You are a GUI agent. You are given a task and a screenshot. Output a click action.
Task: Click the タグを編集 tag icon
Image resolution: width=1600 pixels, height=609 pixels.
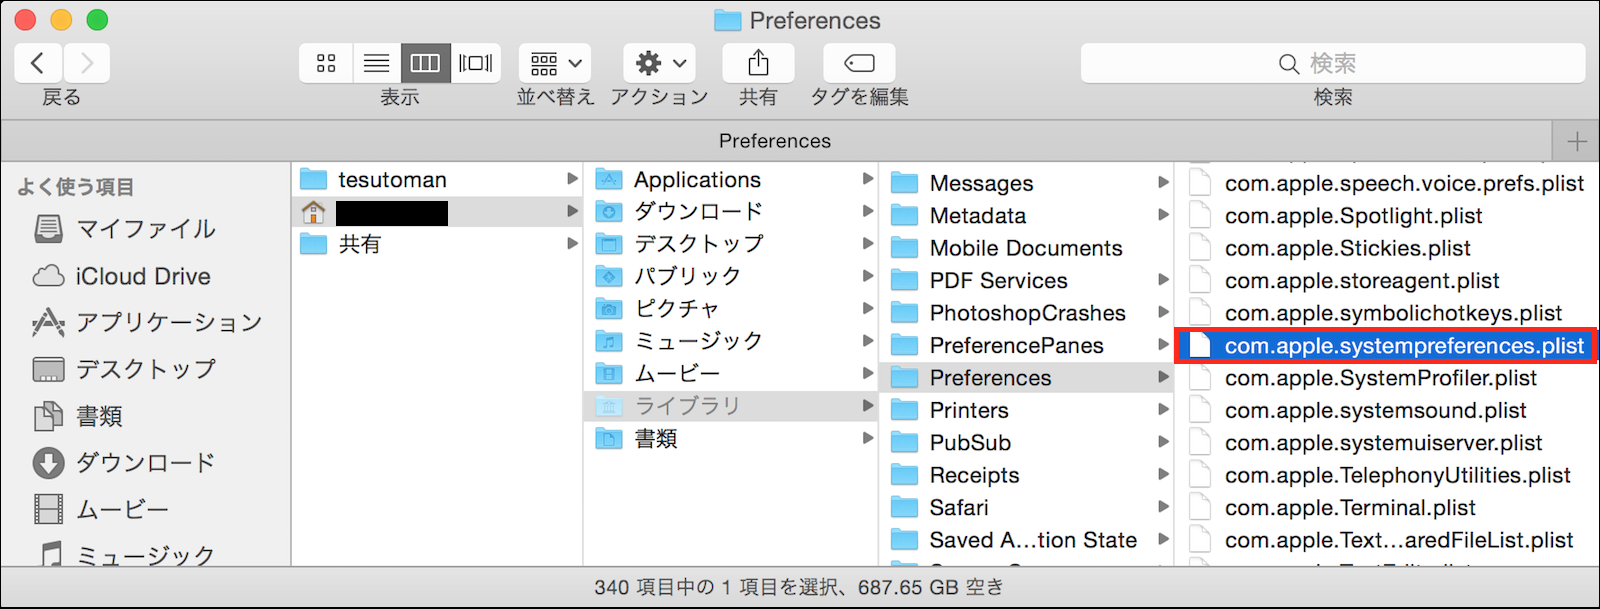859,63
